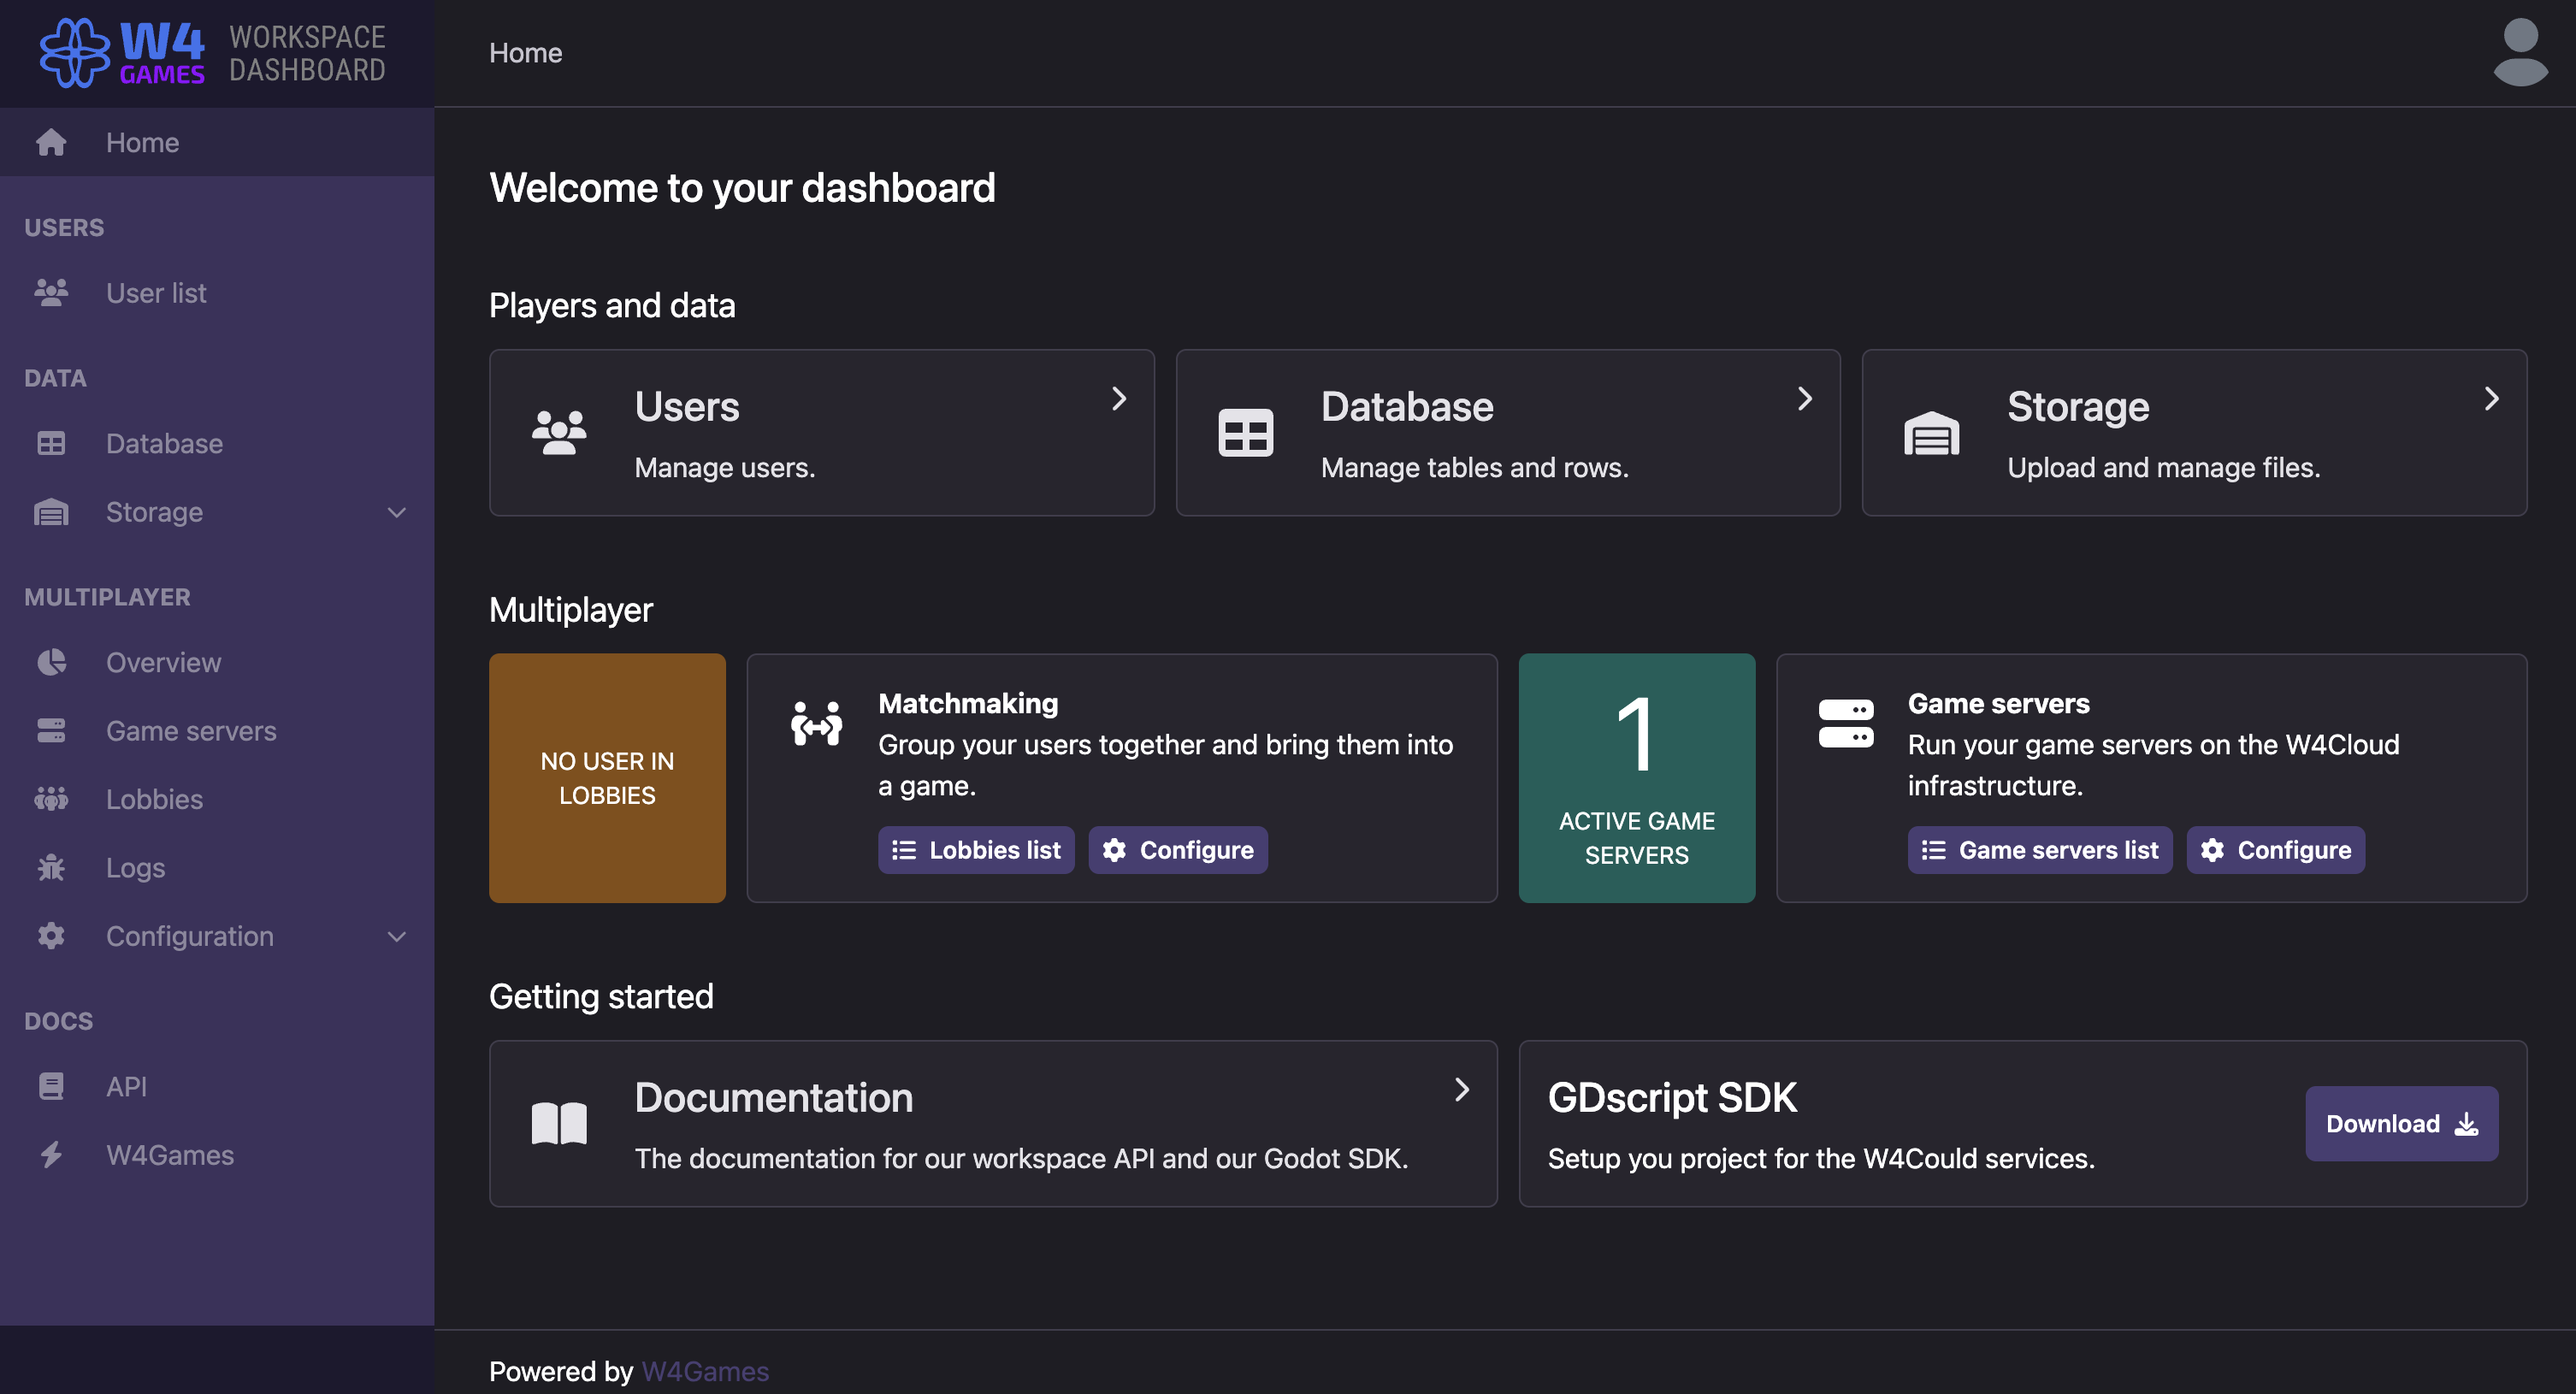The width and height of the screenshot is (2576, 1394).
Task: Click the Game servers icon in sidebar
Action: point(51,730)
